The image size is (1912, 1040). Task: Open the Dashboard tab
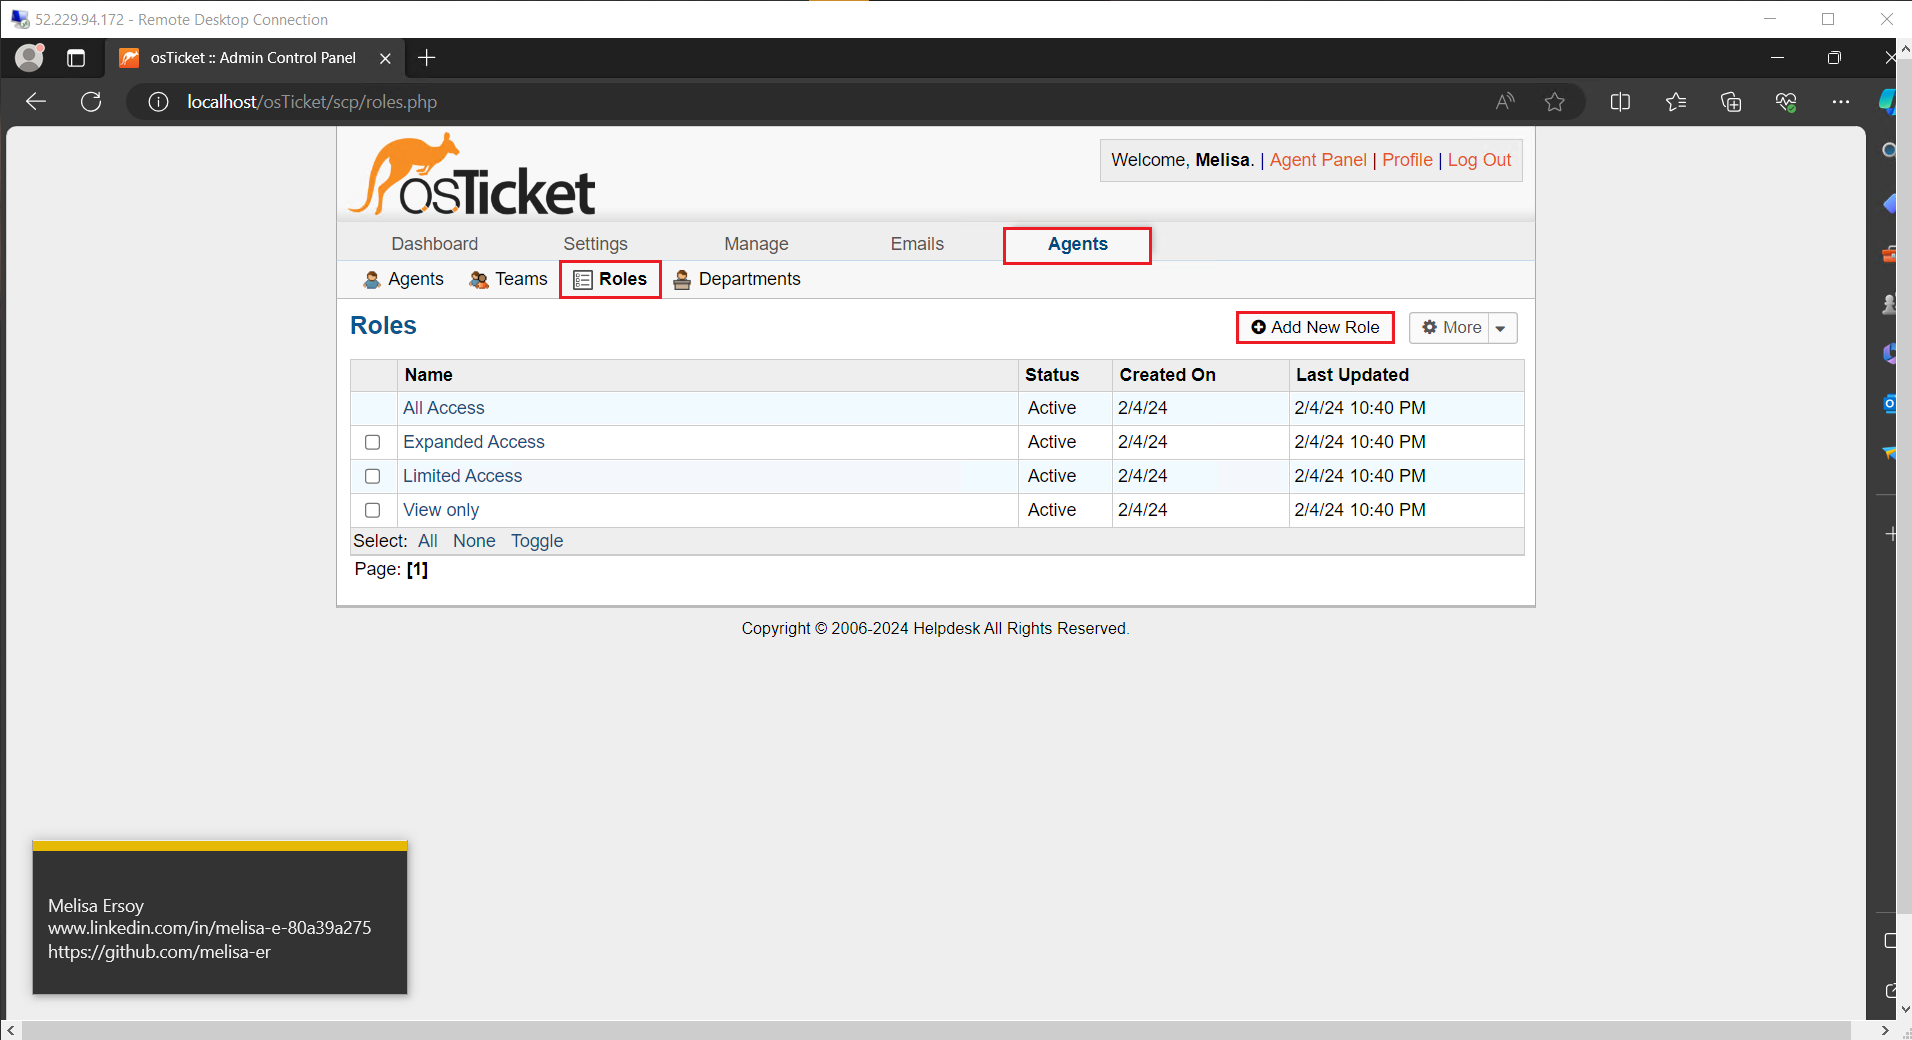(x=434, y=244)
